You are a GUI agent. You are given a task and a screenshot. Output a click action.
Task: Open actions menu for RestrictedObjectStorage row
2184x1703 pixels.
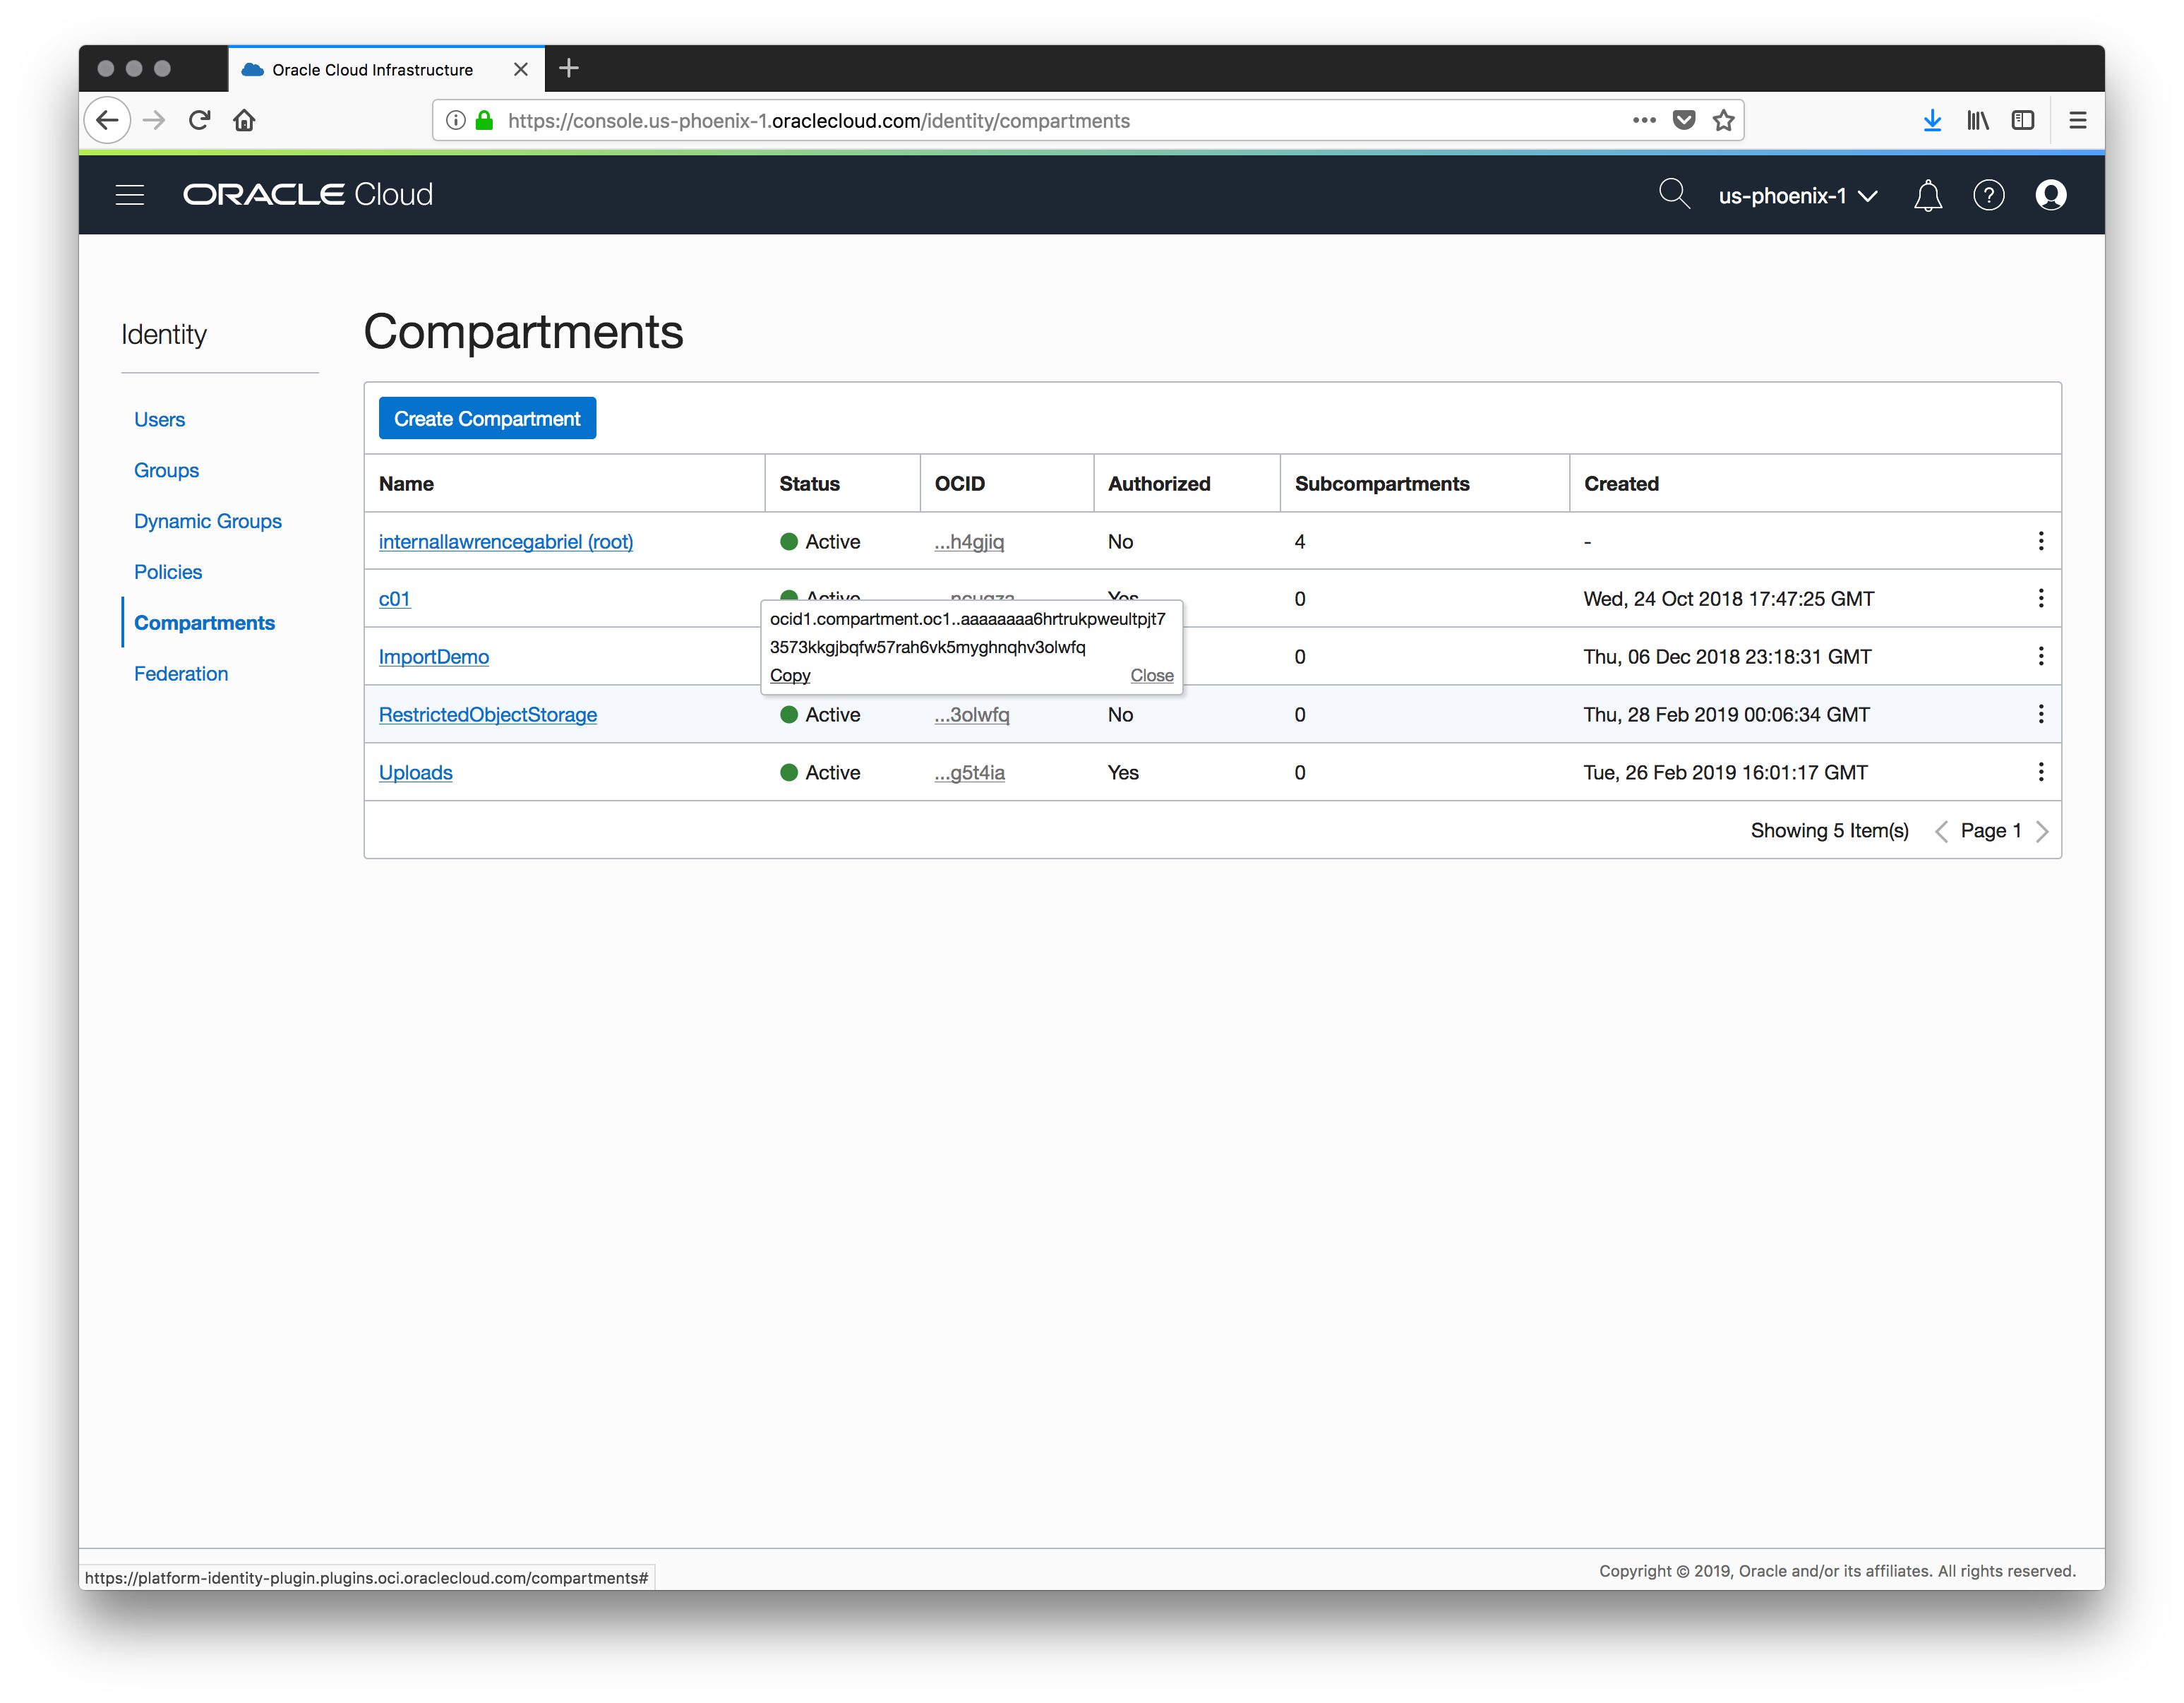pos(2040,714)
